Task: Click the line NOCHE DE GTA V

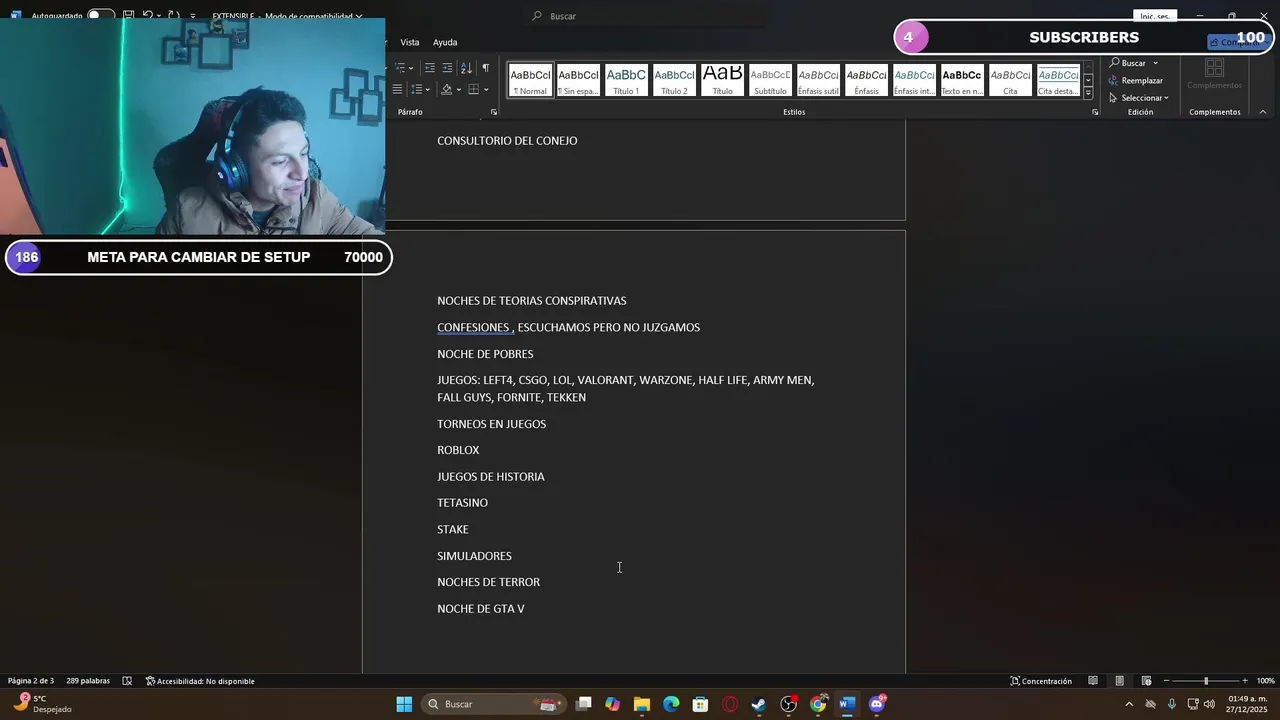Action: (x=481, y=608)
